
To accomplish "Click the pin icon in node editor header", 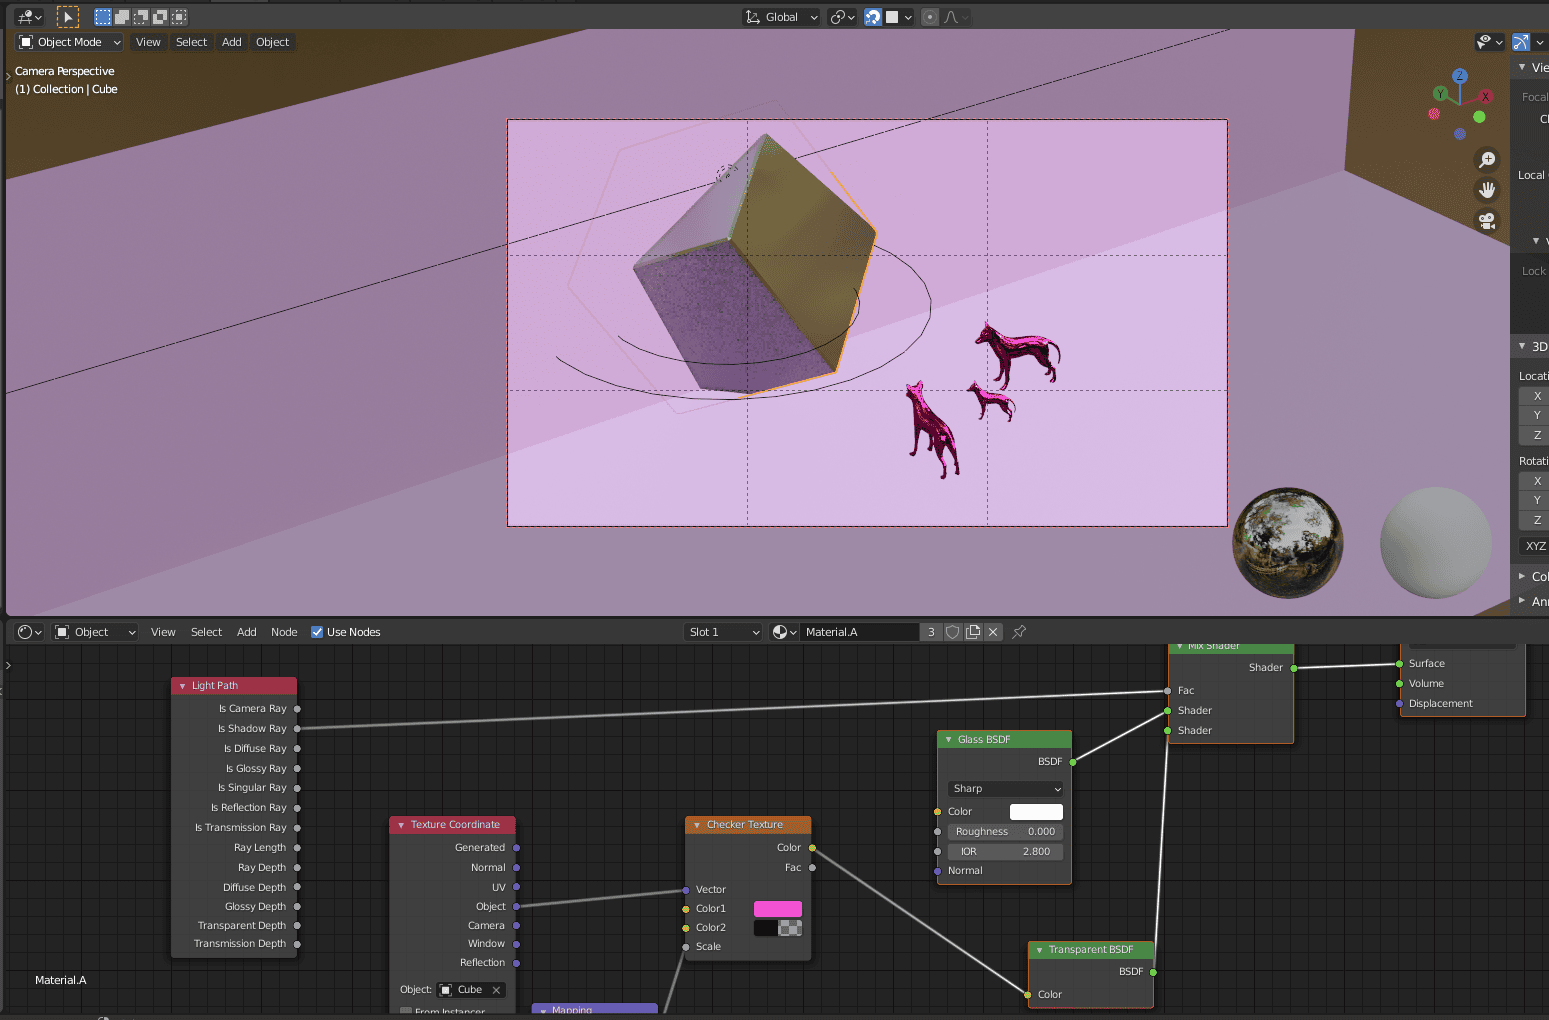I will pos(1019,632).
